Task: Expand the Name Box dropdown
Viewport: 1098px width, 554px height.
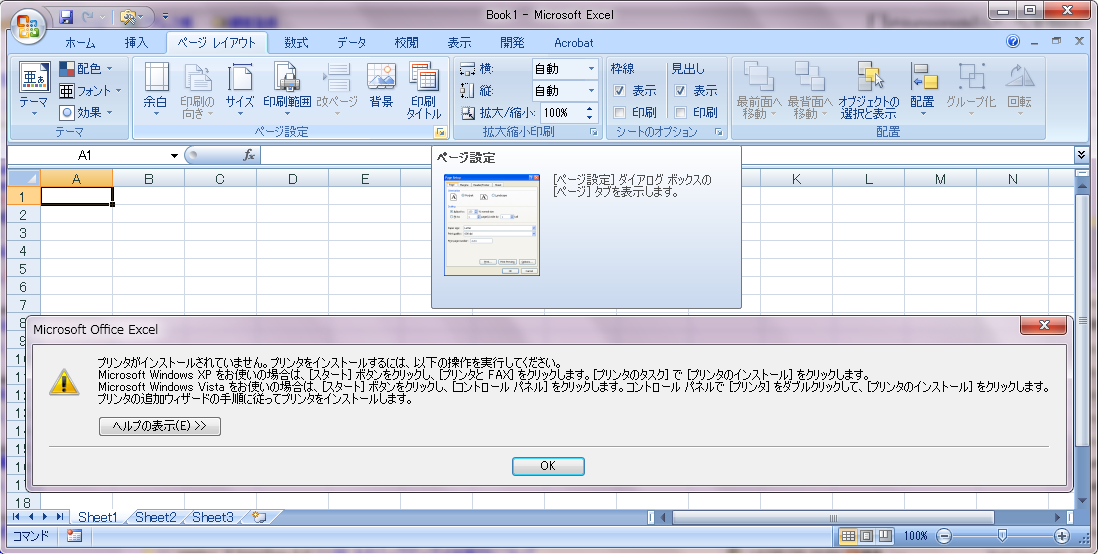Action: [174, 155]
